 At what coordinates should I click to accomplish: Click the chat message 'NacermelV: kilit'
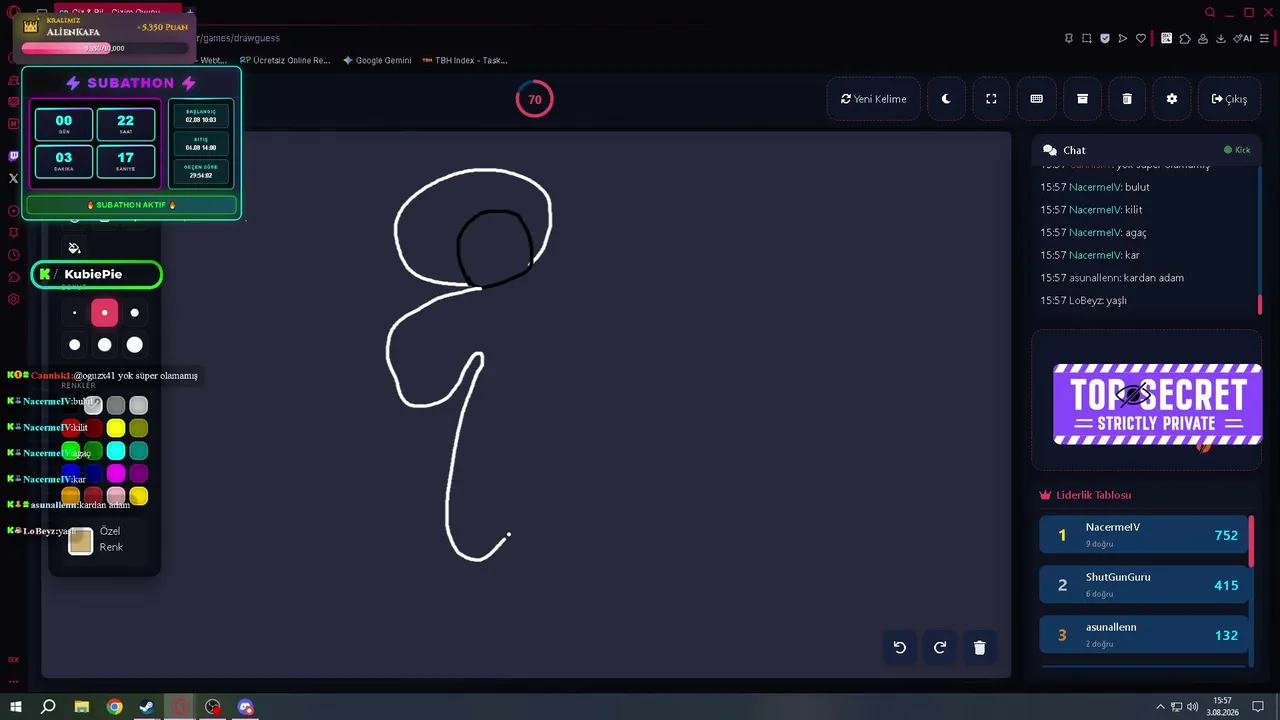(x=1091, y=210)
